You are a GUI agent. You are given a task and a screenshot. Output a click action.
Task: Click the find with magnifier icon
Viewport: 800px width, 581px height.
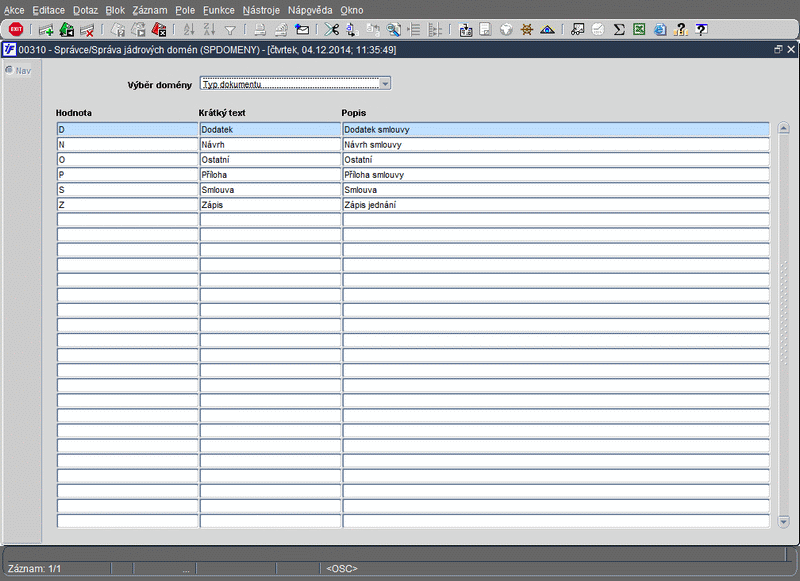(x=393, y=30)
